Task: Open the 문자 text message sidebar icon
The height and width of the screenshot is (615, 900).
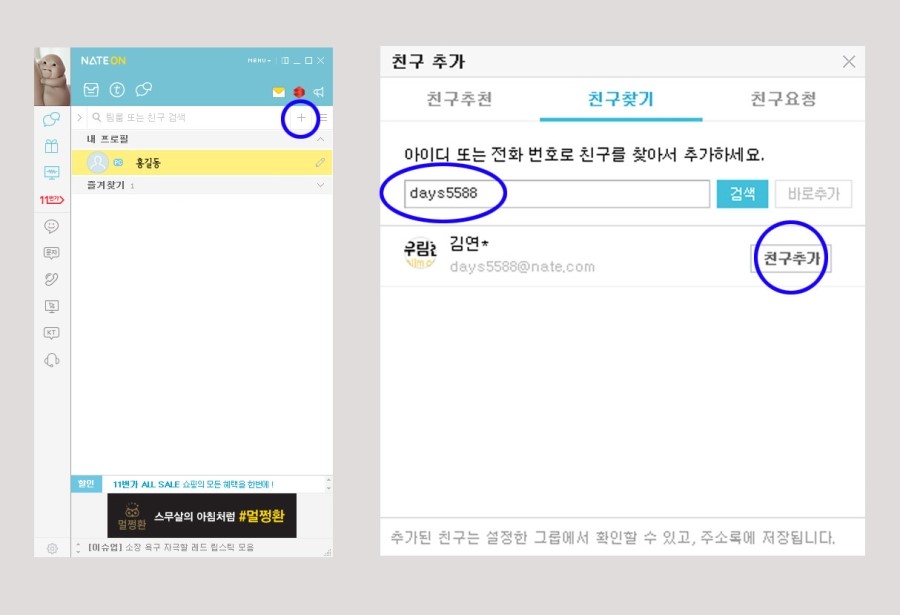Action: click(52, 253)
